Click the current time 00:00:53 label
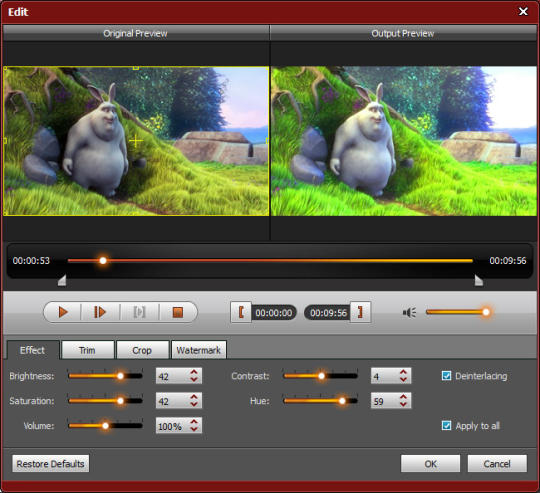Image resolution: width=540 pixels, height=493 pixels. (x=31, y=261)
